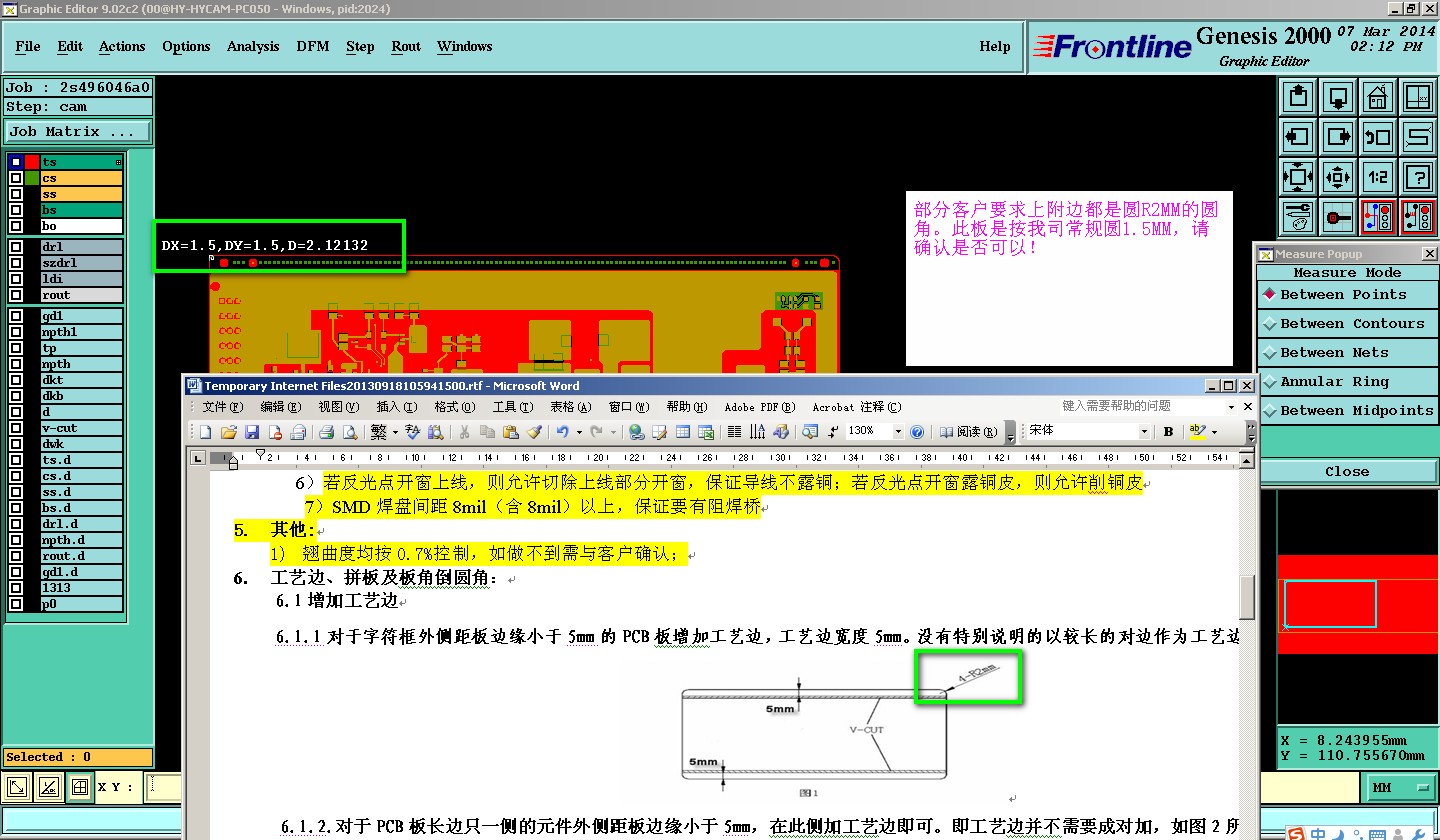Click the red color swatch beside ts
This screenshot has height=840, width=1440.
(32, 162)
